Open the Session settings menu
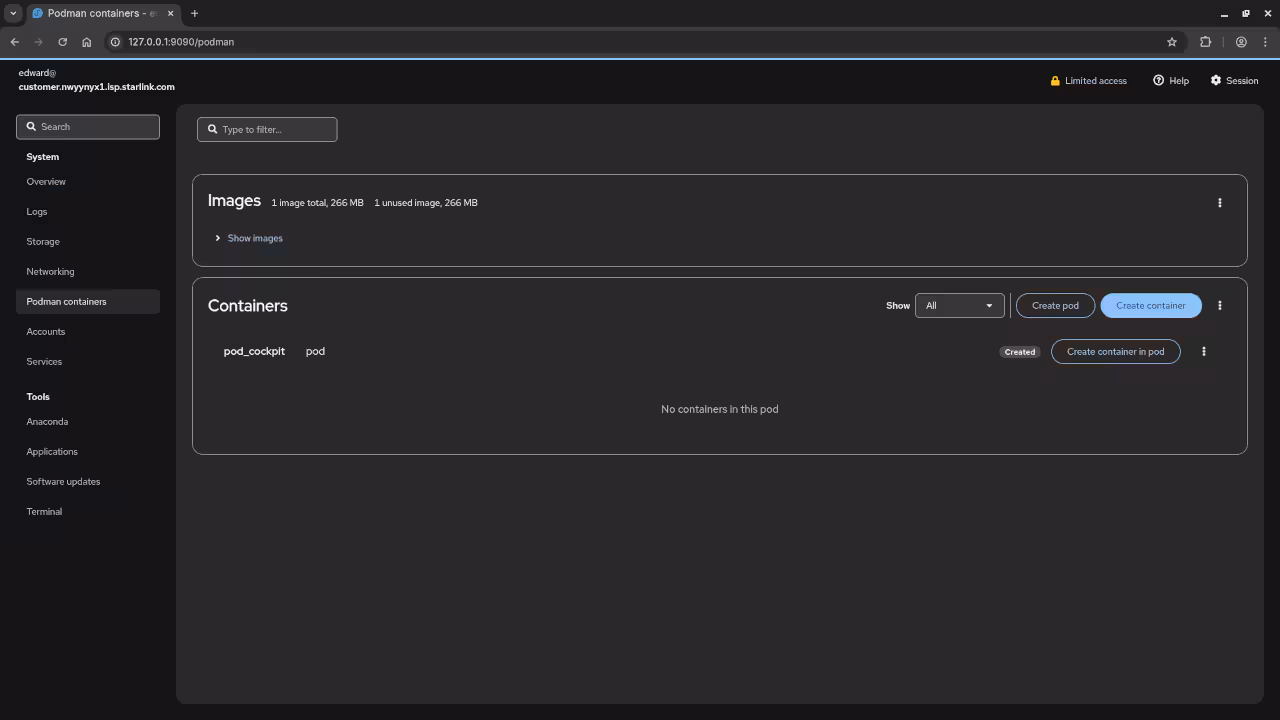Image resolution: width=1280 pixels, height=720 pixels. tap(1234, 81)
